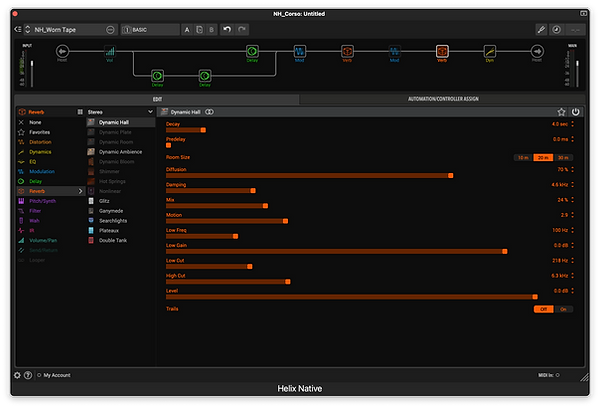Image resolution: width=600 pixels, height=408 pixels.
Task: Open the preset minus/options circle icon
Action: coord(110,30)
